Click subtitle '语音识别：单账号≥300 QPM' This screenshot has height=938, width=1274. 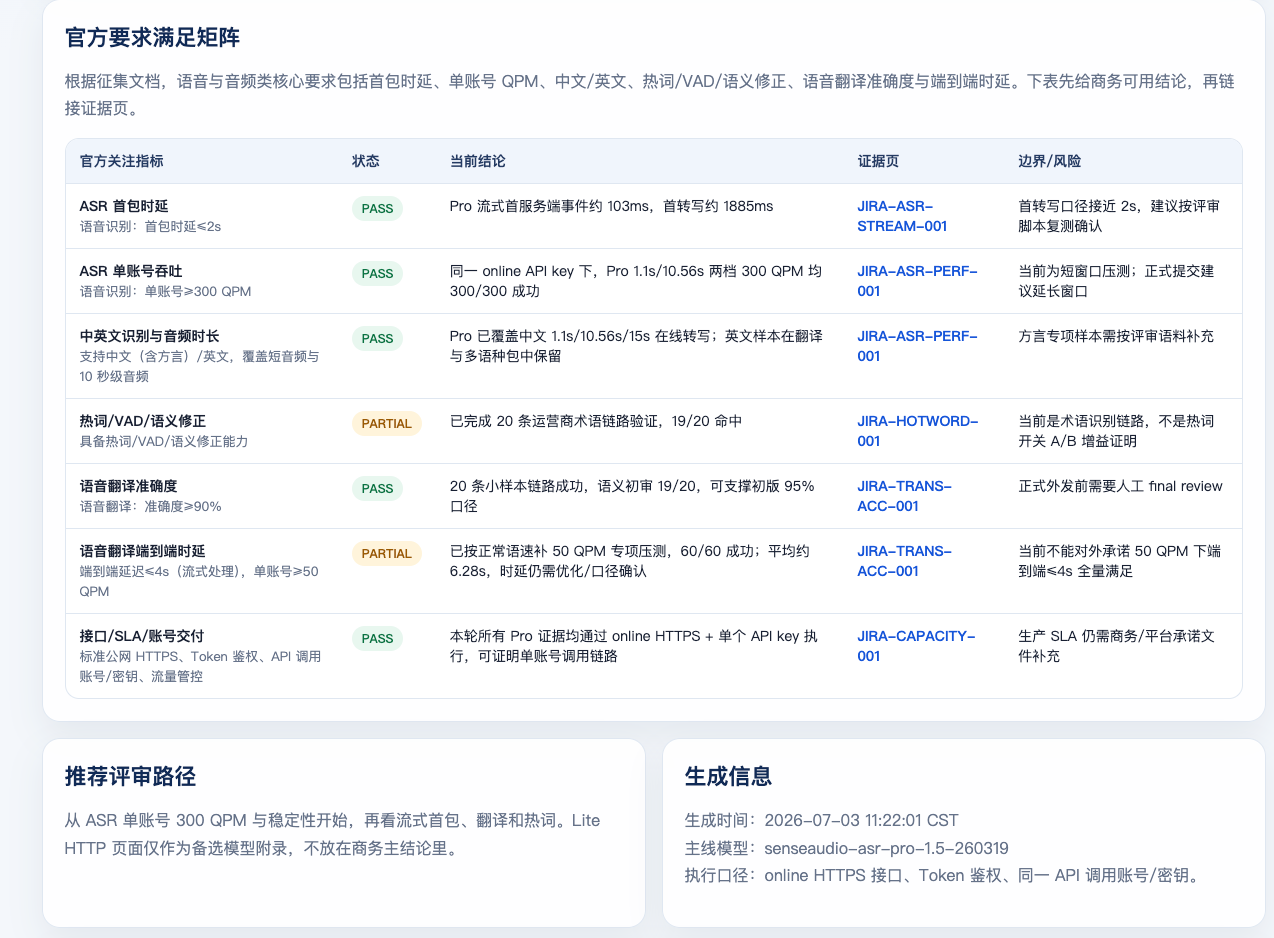tap(165, 292)
